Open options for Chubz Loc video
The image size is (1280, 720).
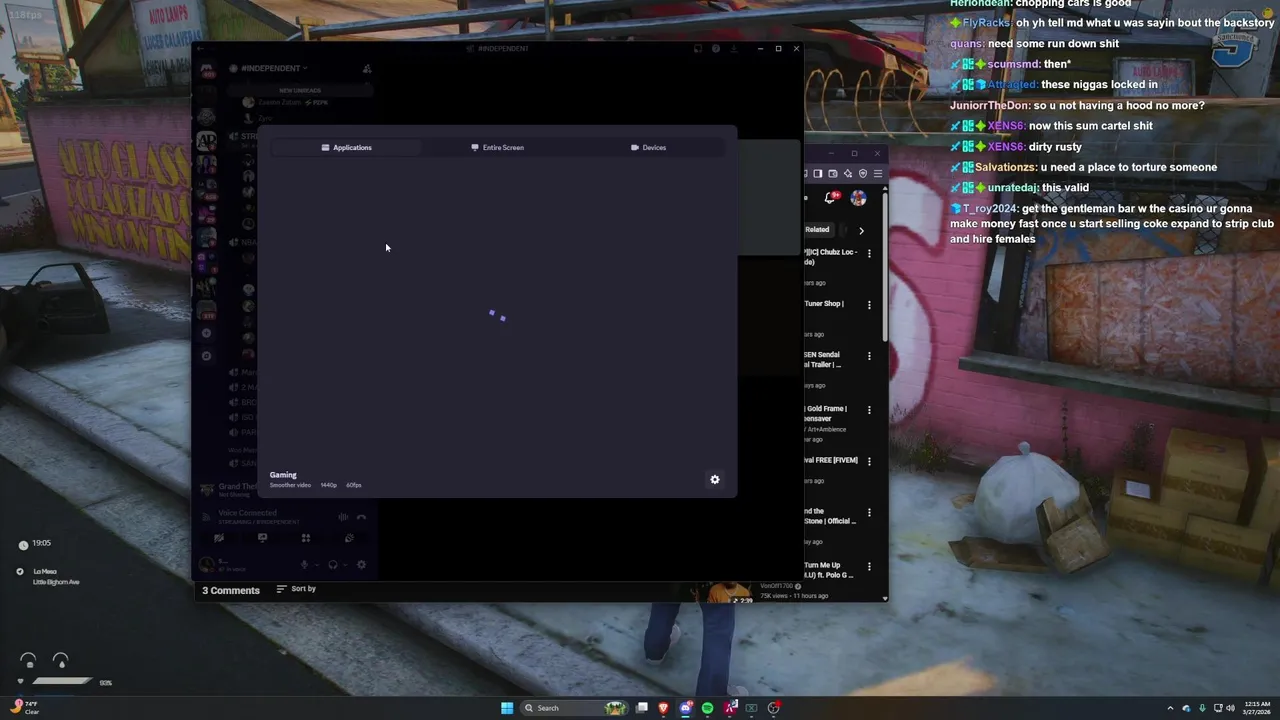click(x=869, y=254)
